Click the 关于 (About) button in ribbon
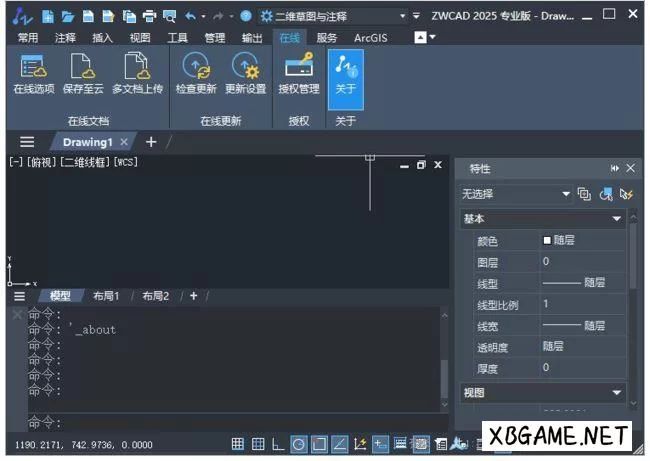 pyautogui.click(x=345, y=73)
